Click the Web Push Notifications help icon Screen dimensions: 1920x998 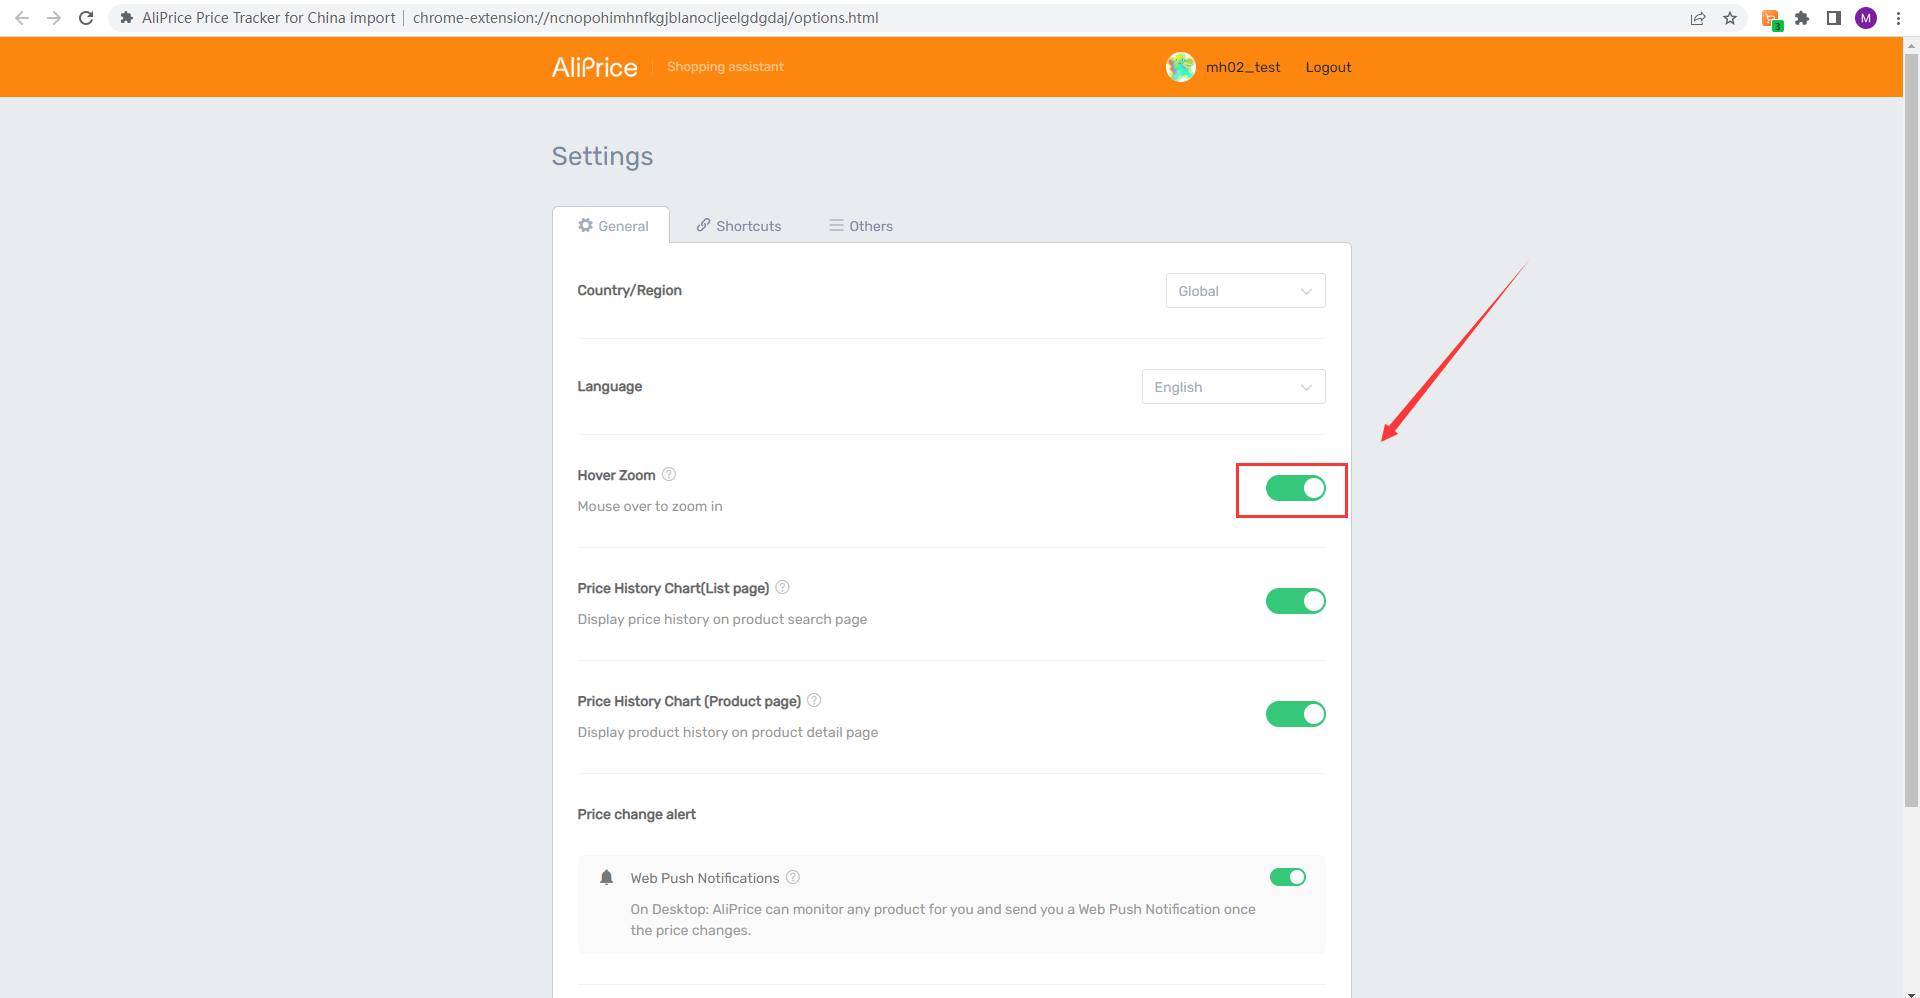(x=793, y=877)
